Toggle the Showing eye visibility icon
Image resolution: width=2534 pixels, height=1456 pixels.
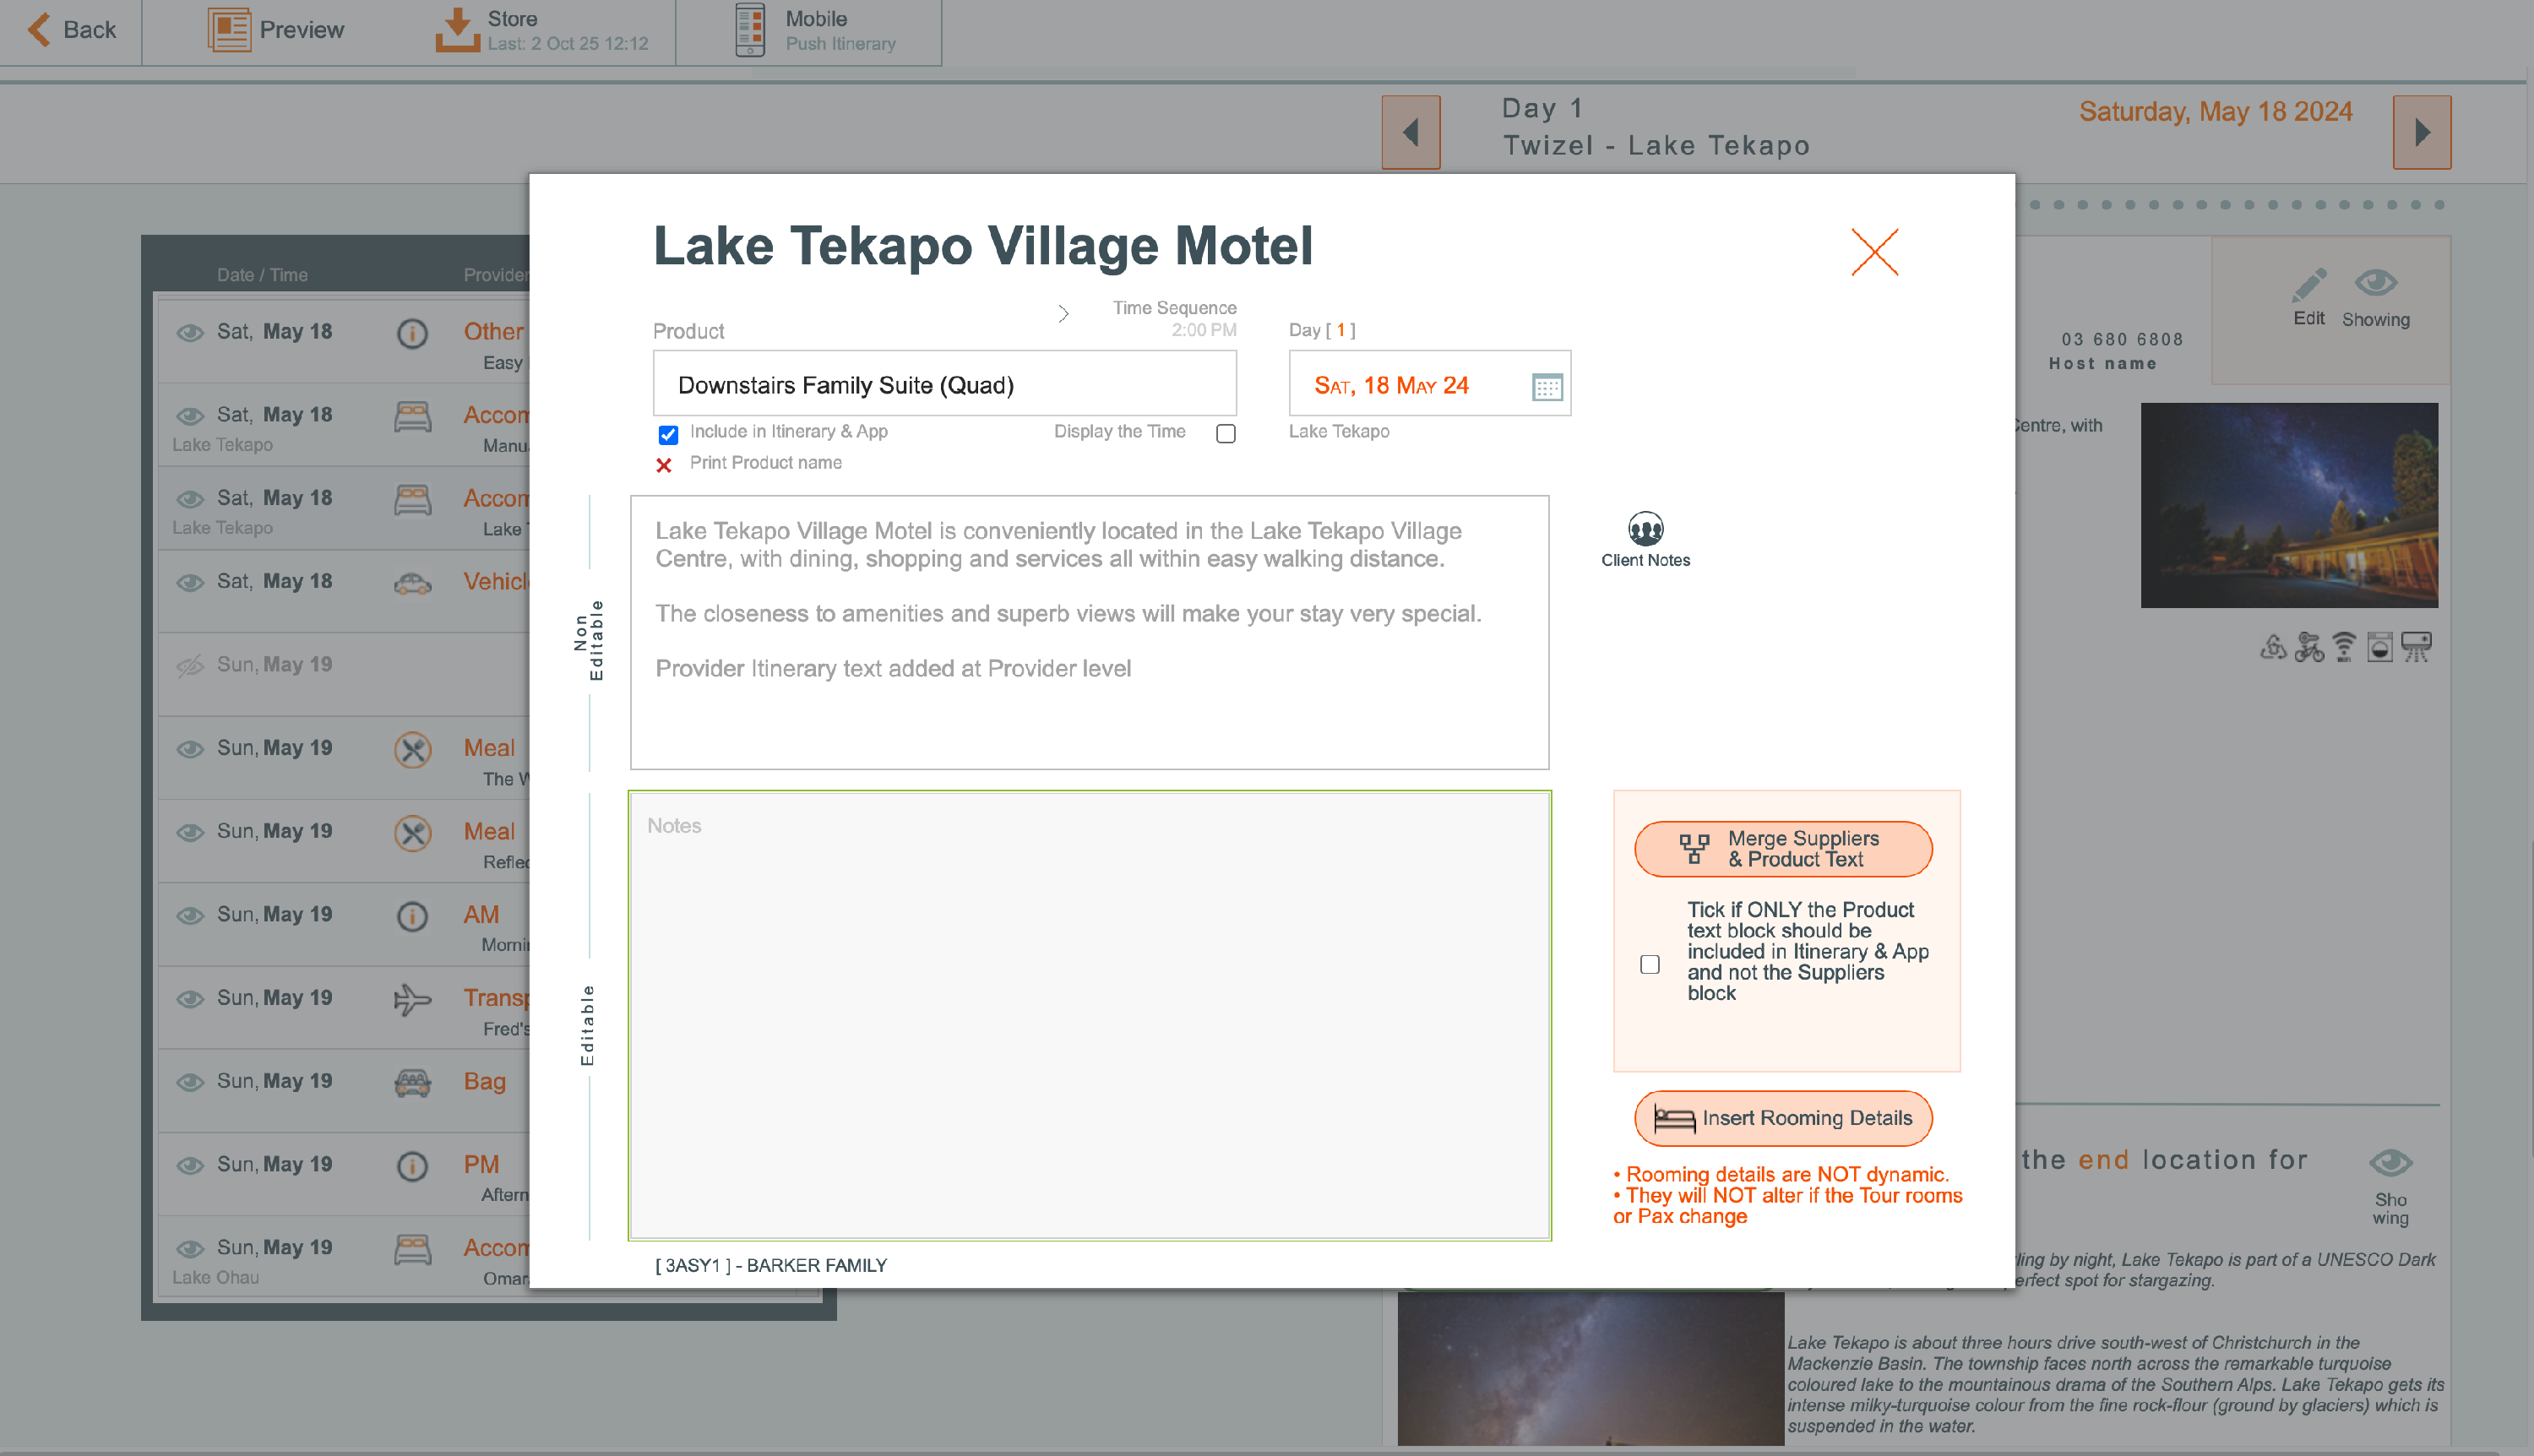tap(2375, 284)
